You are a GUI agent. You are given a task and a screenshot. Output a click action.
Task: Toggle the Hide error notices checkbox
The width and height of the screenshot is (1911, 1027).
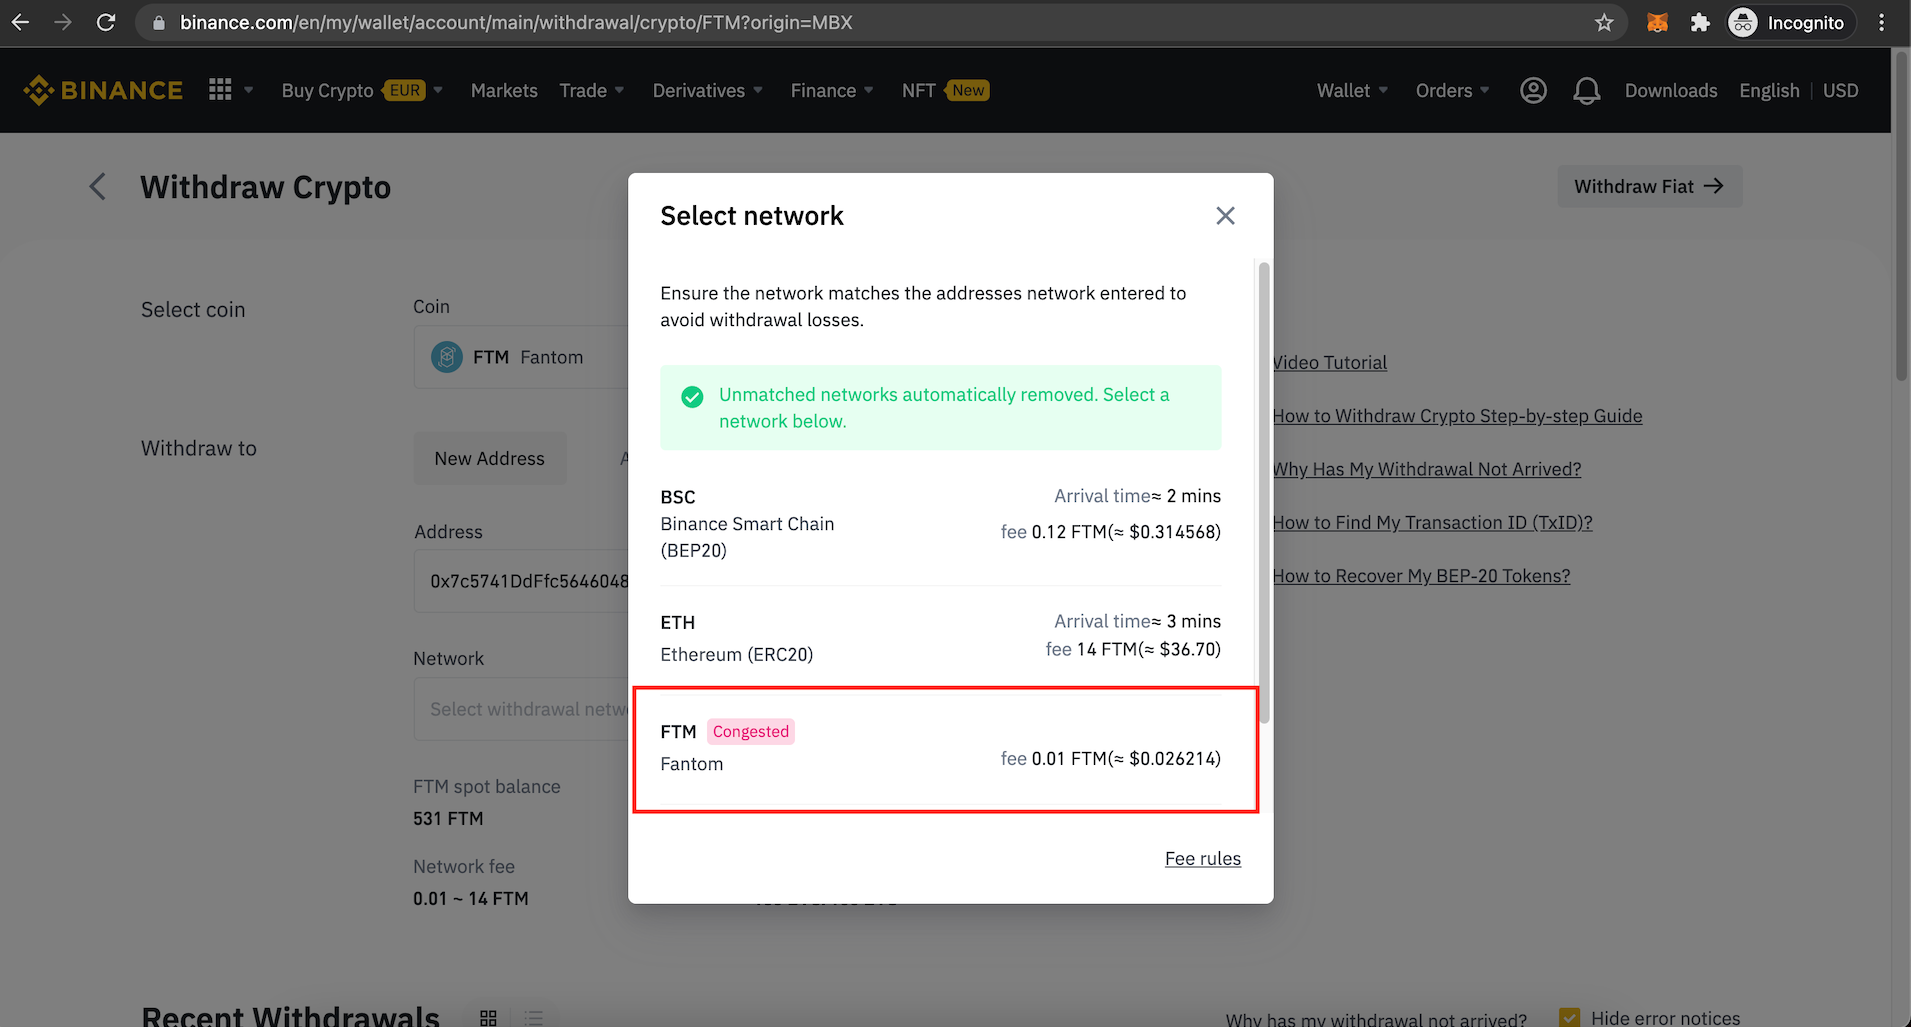pos(1570,1017)
